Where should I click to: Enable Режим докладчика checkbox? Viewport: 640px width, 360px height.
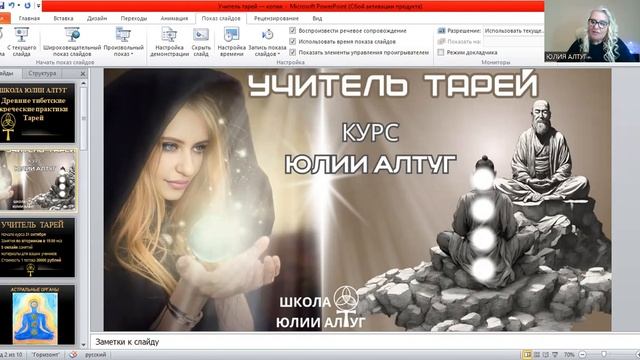(441, 52)
